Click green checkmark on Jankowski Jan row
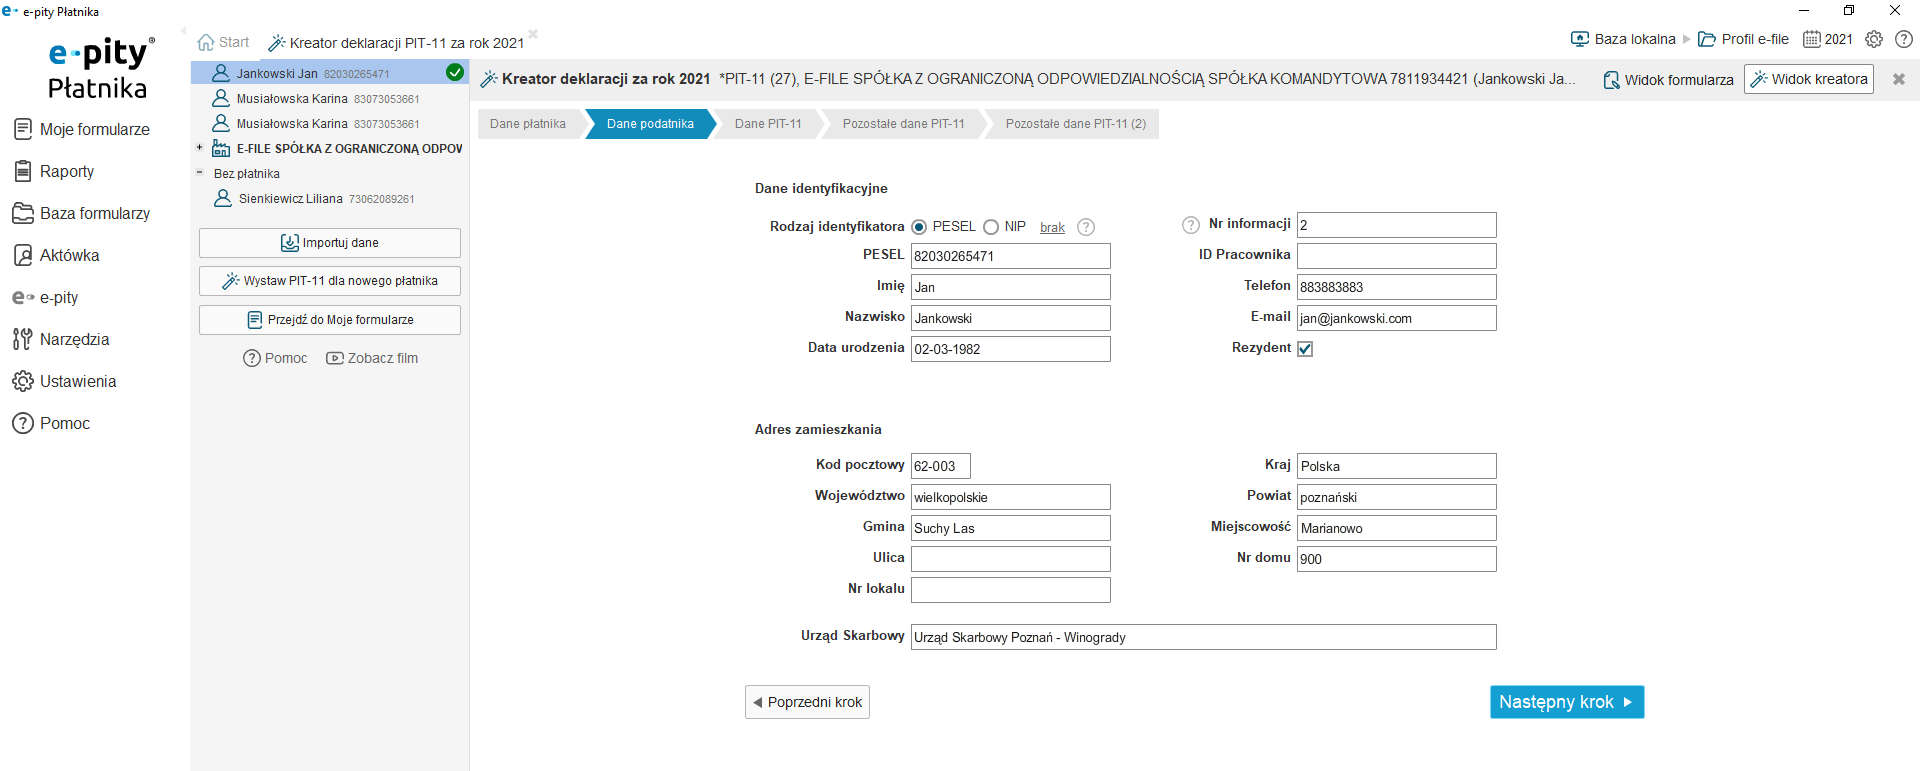Image resolution: width=1920 pixels, height=771 pixels. tap(455, 72)
